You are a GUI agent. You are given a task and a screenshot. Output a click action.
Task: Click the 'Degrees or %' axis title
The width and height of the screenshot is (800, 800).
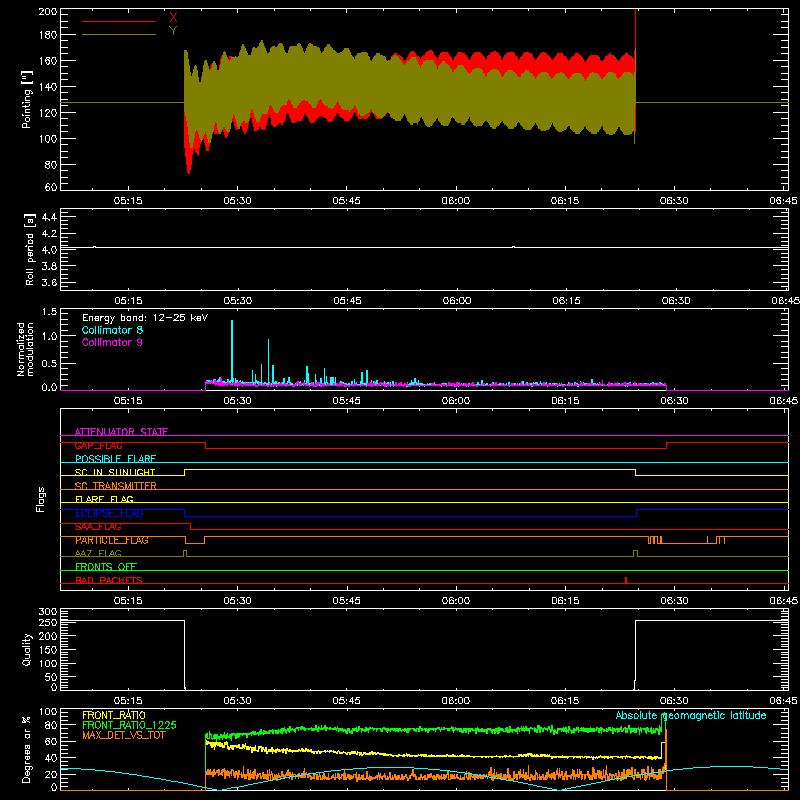click(27, 749)
